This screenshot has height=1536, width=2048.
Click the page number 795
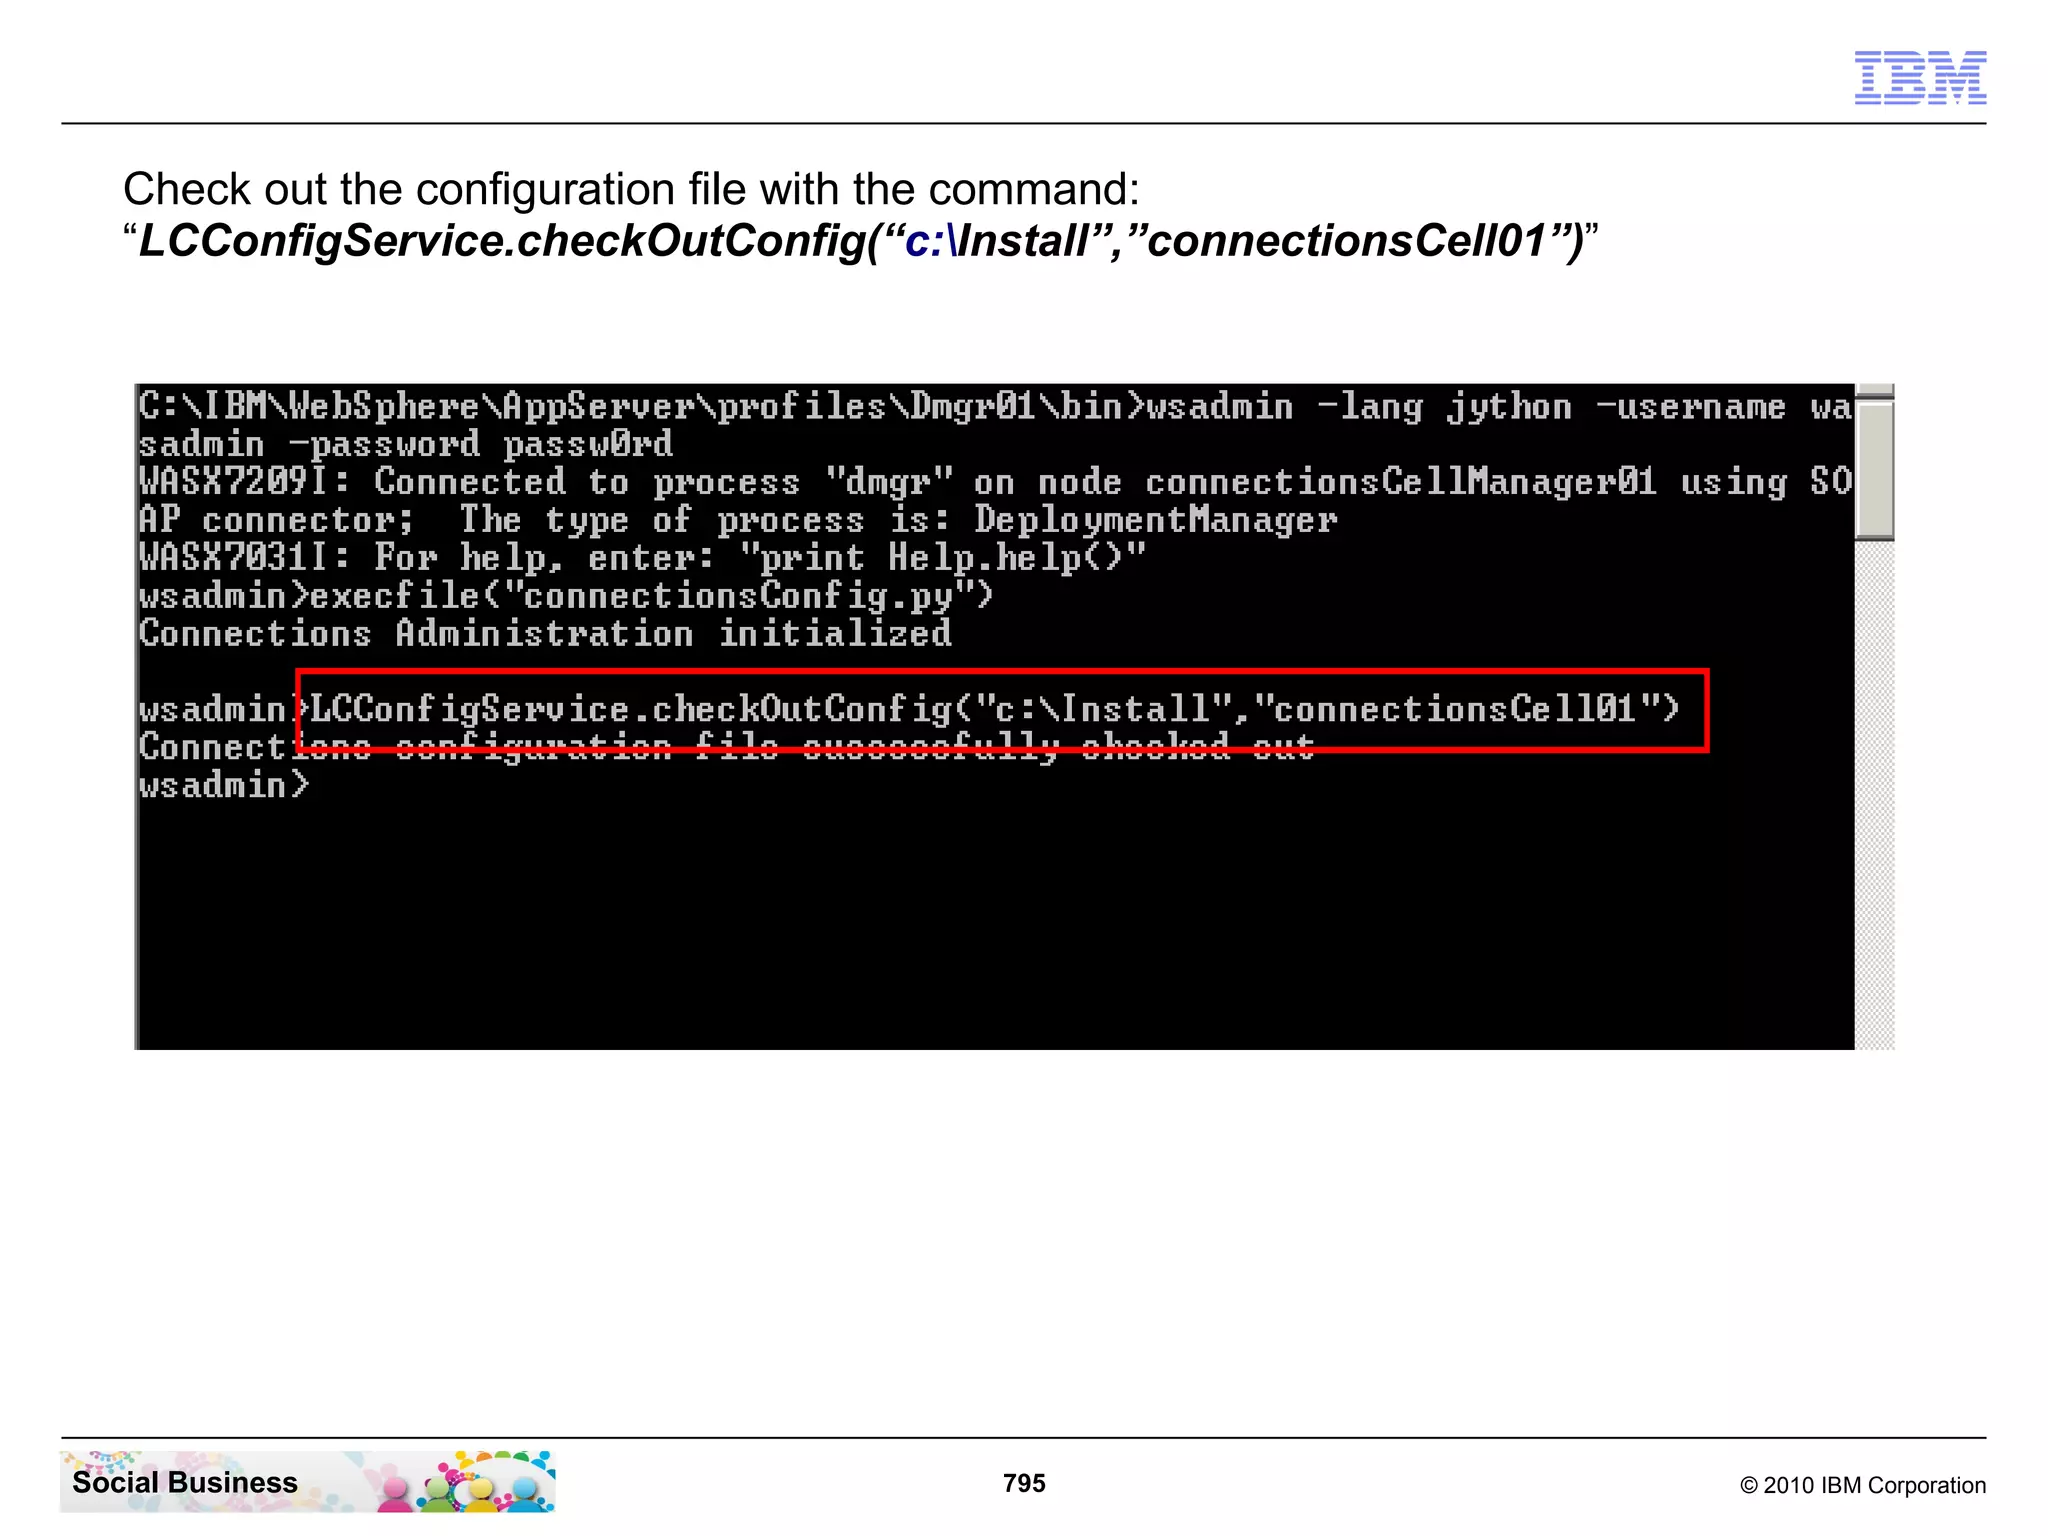1023,1483
